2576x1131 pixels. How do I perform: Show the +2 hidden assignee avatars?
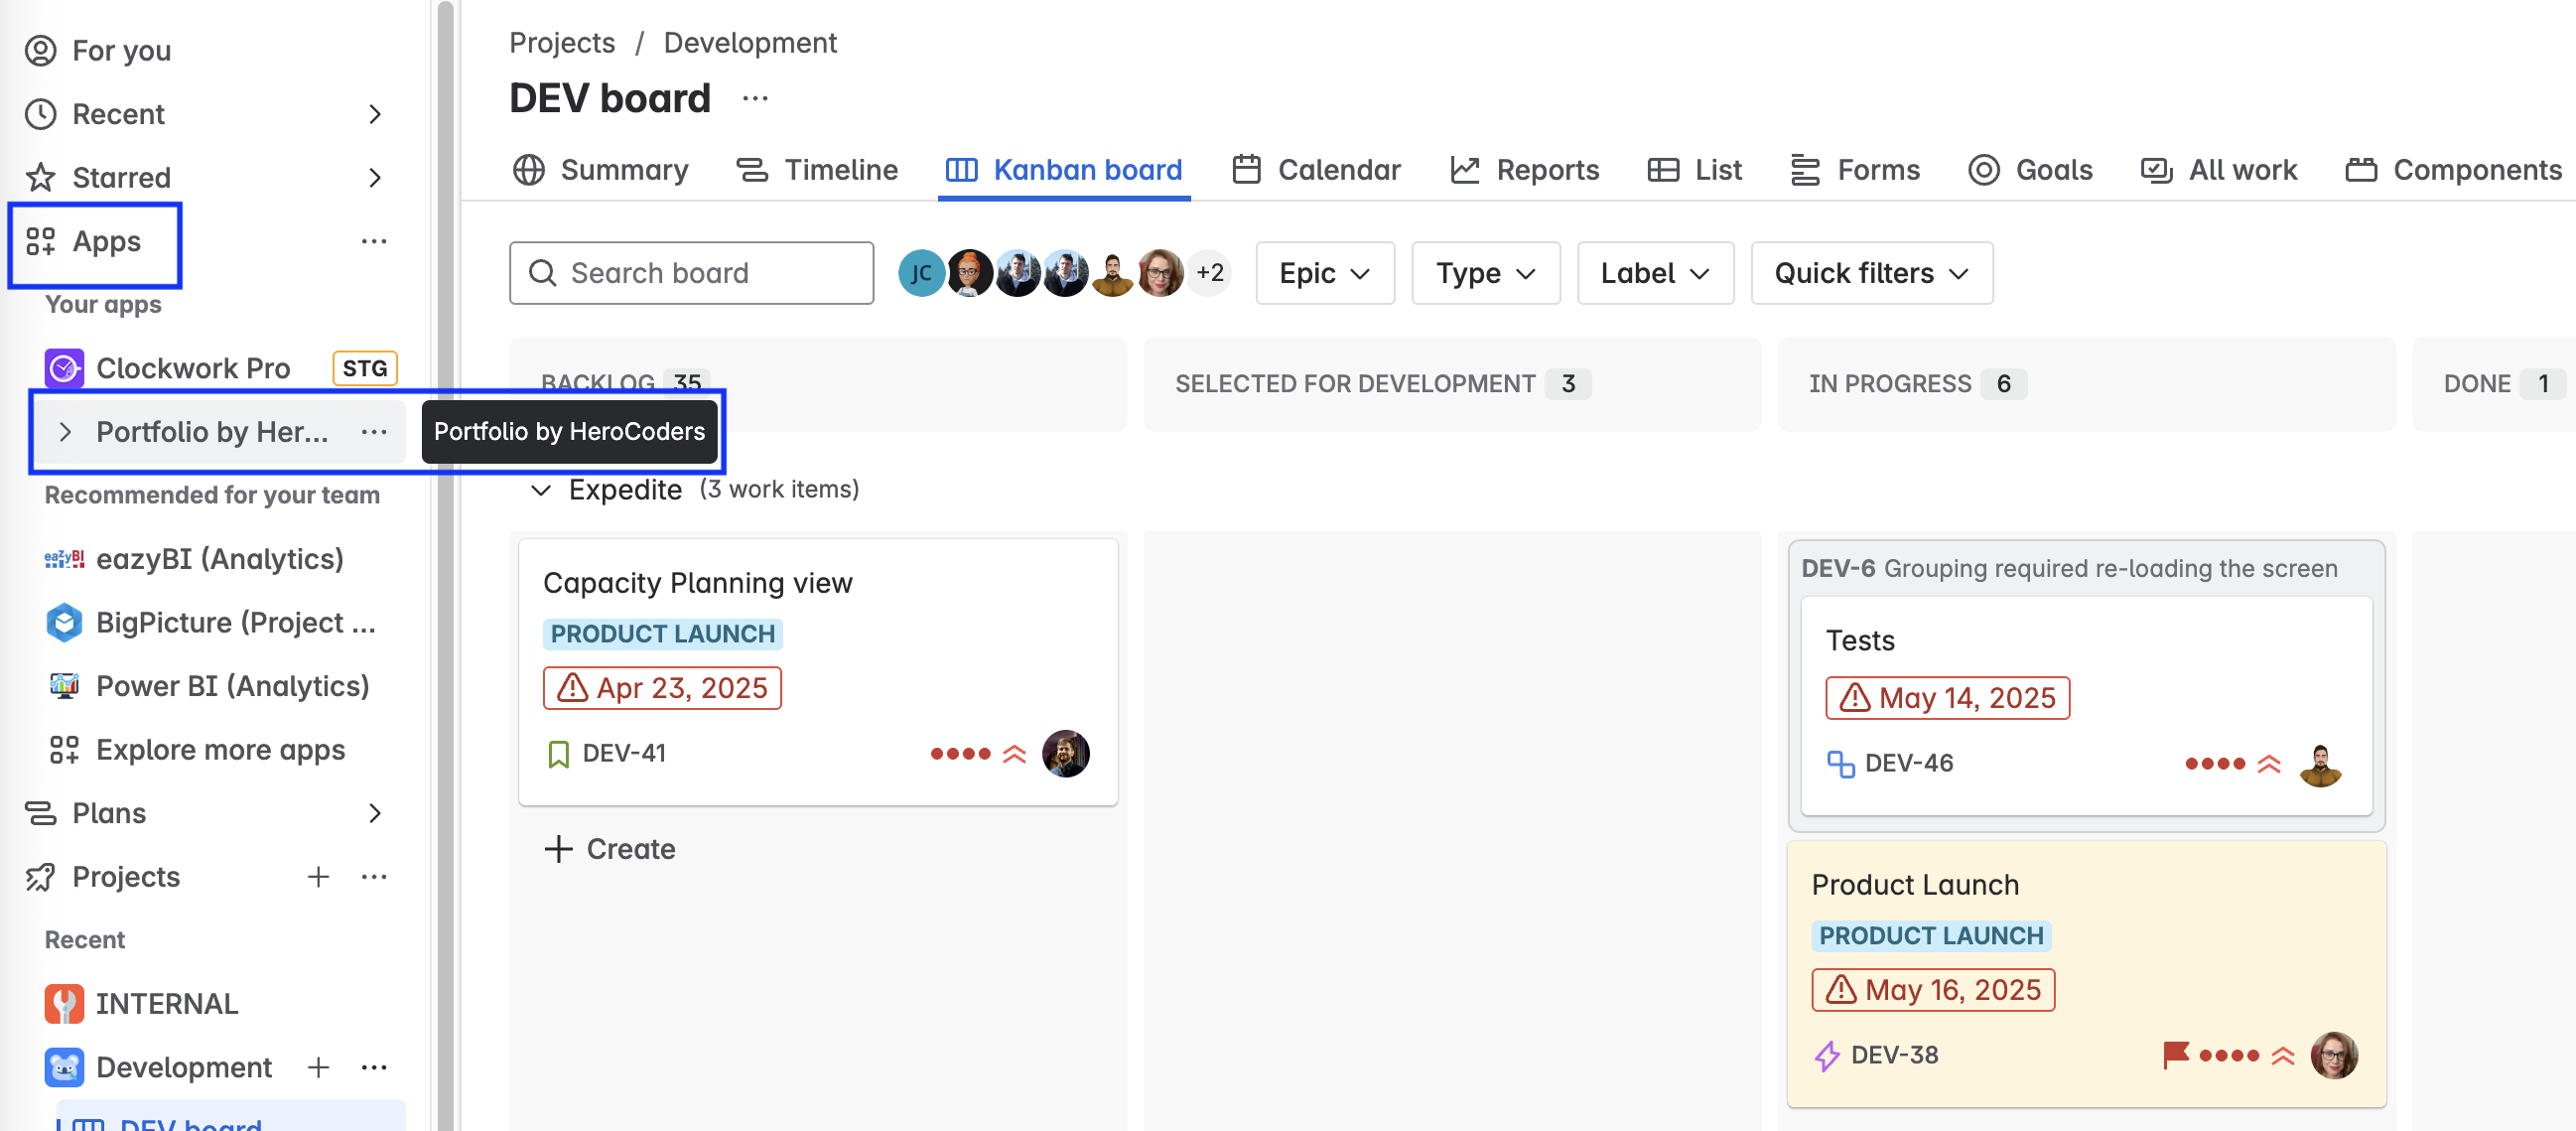coord(1208,272)
